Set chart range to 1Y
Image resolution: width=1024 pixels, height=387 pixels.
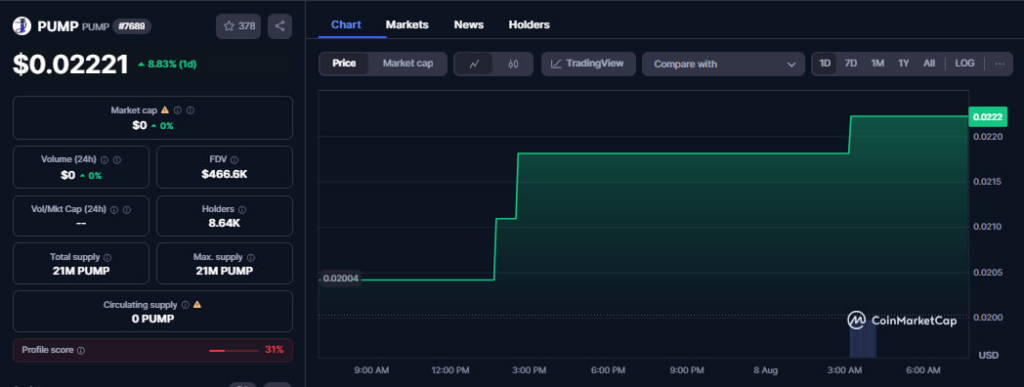(903, 63)
